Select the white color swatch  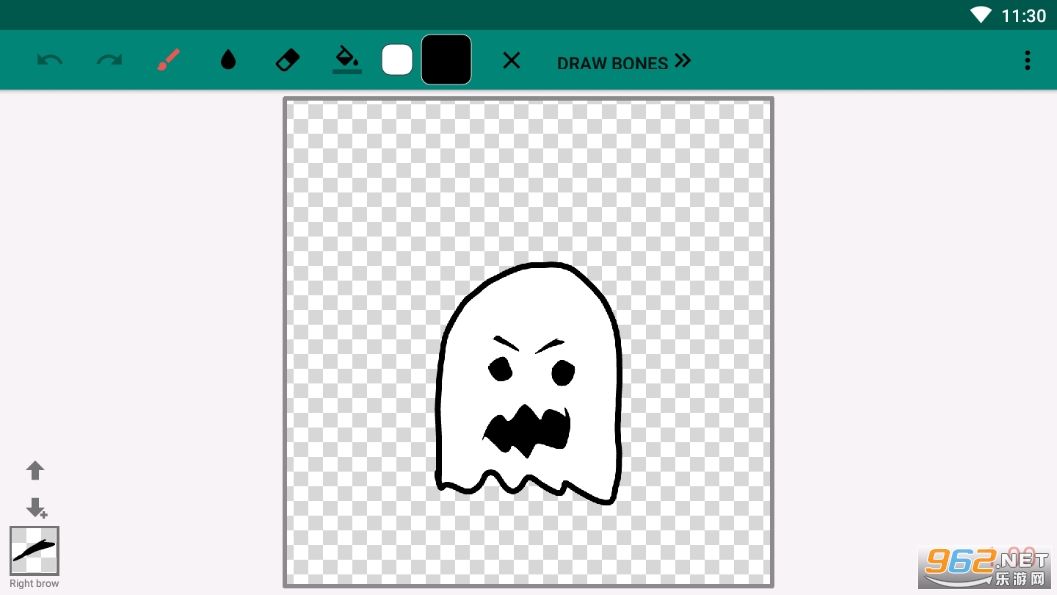(x=397, y=60)
